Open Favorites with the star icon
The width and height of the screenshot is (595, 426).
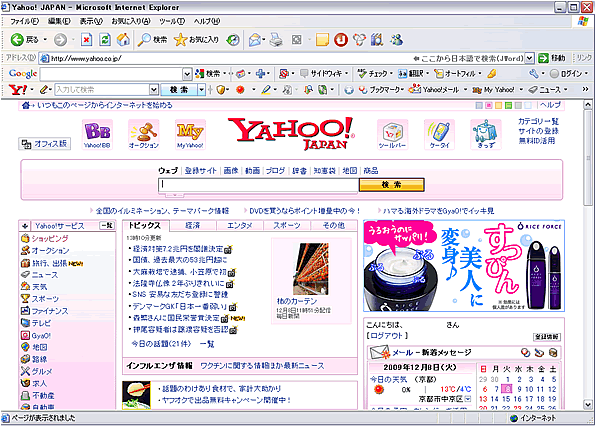(197, 39)
